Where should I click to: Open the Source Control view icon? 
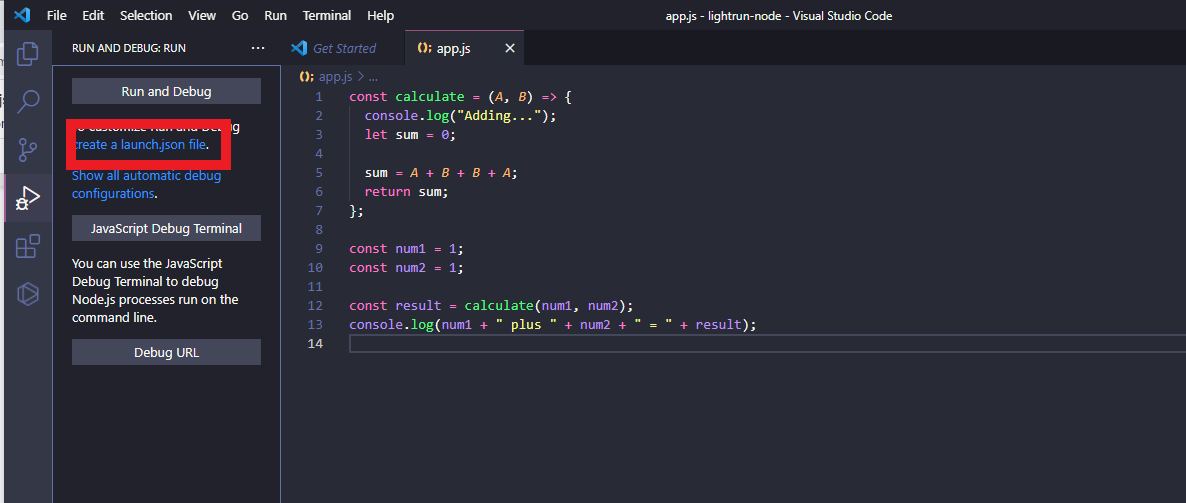pyautogui.click(x=28, y=150)
